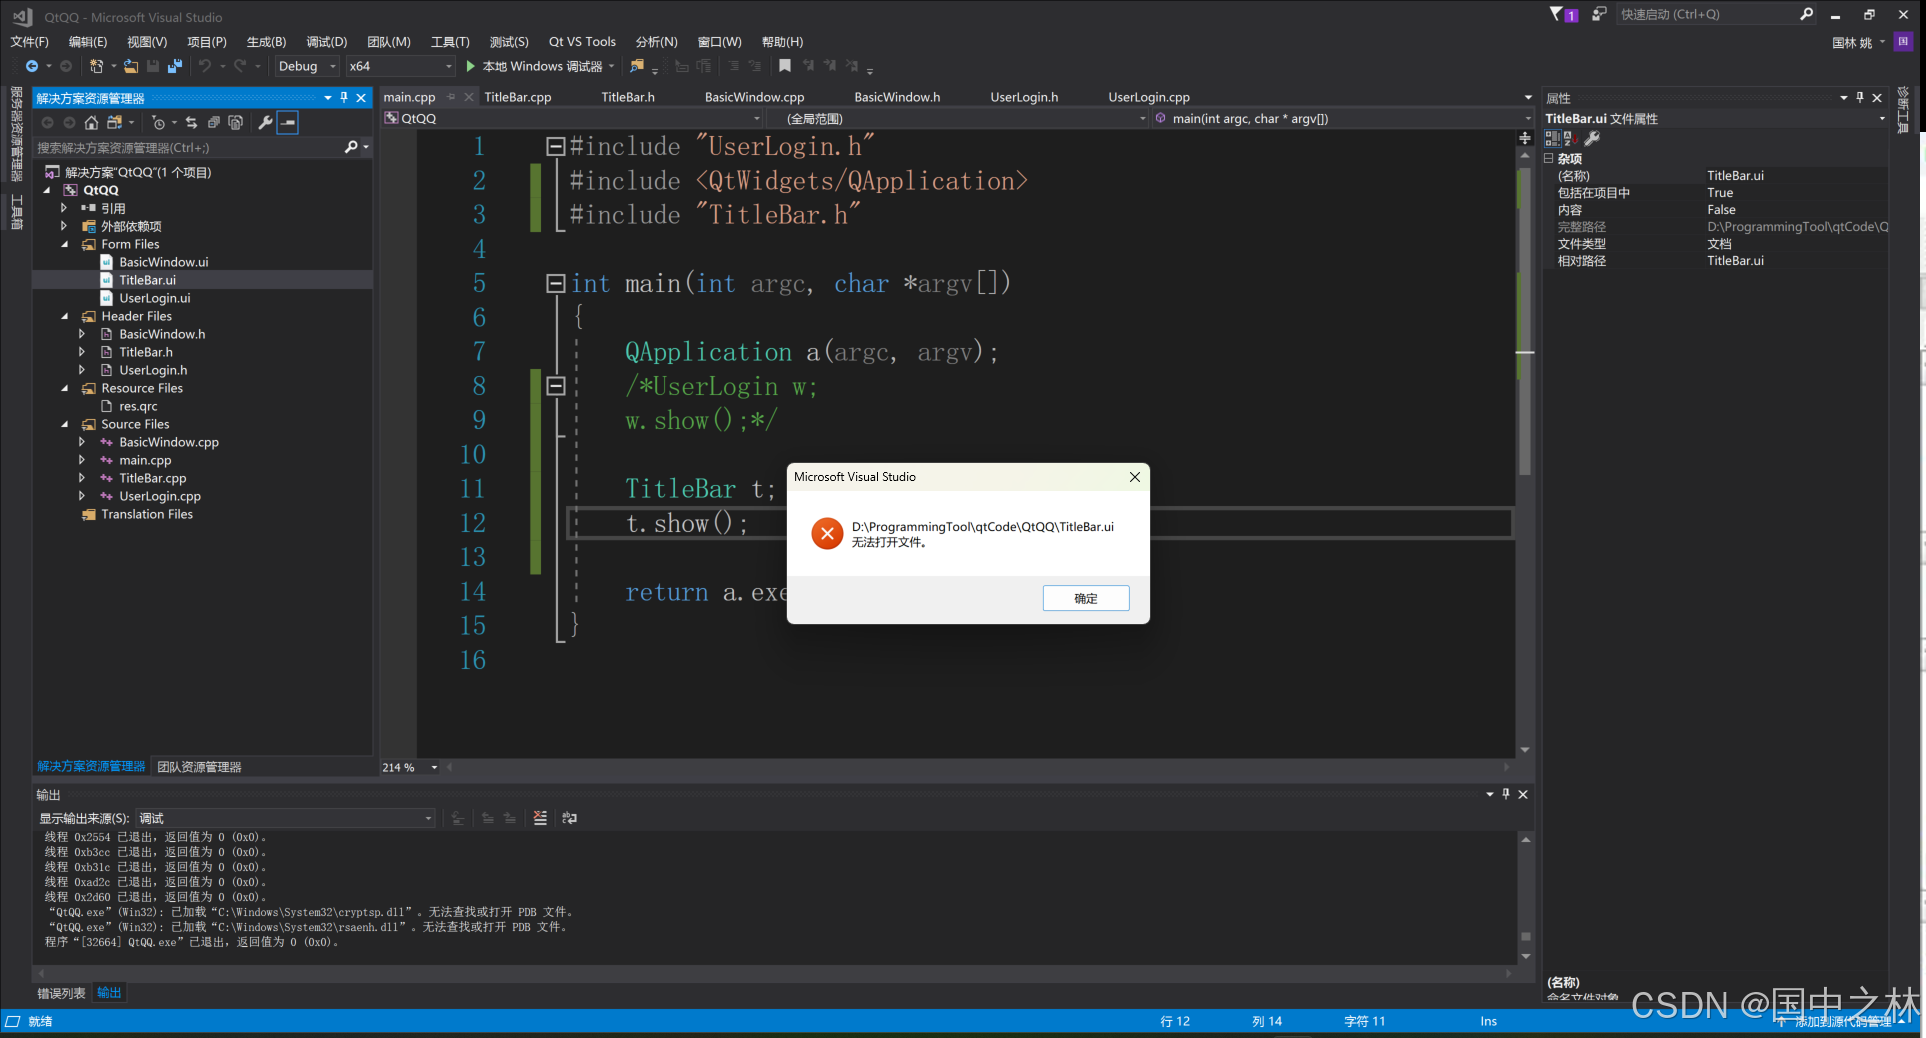The image size is (1926, 1038).
Task: Collapse the Header Files folder
Action: pyautogui.click(x=65, y=316)
